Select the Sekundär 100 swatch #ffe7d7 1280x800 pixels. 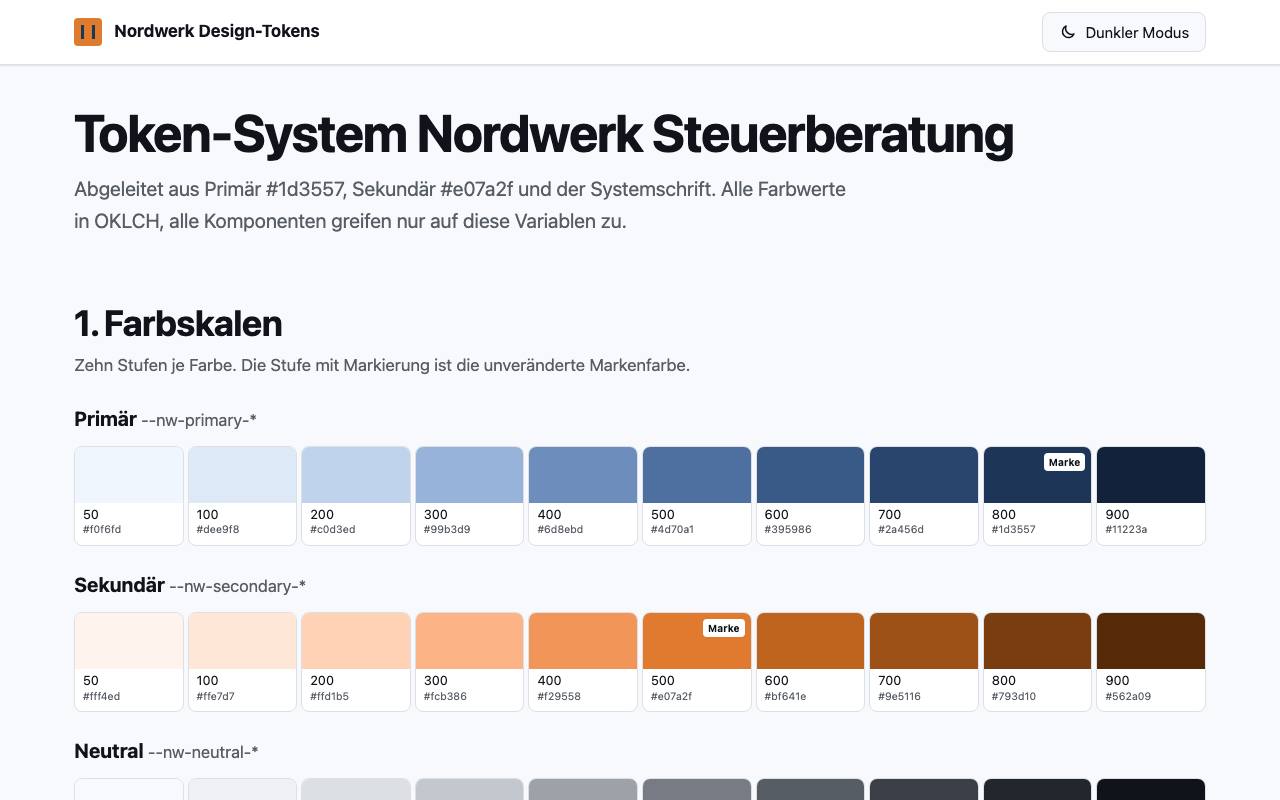[243, 662]
